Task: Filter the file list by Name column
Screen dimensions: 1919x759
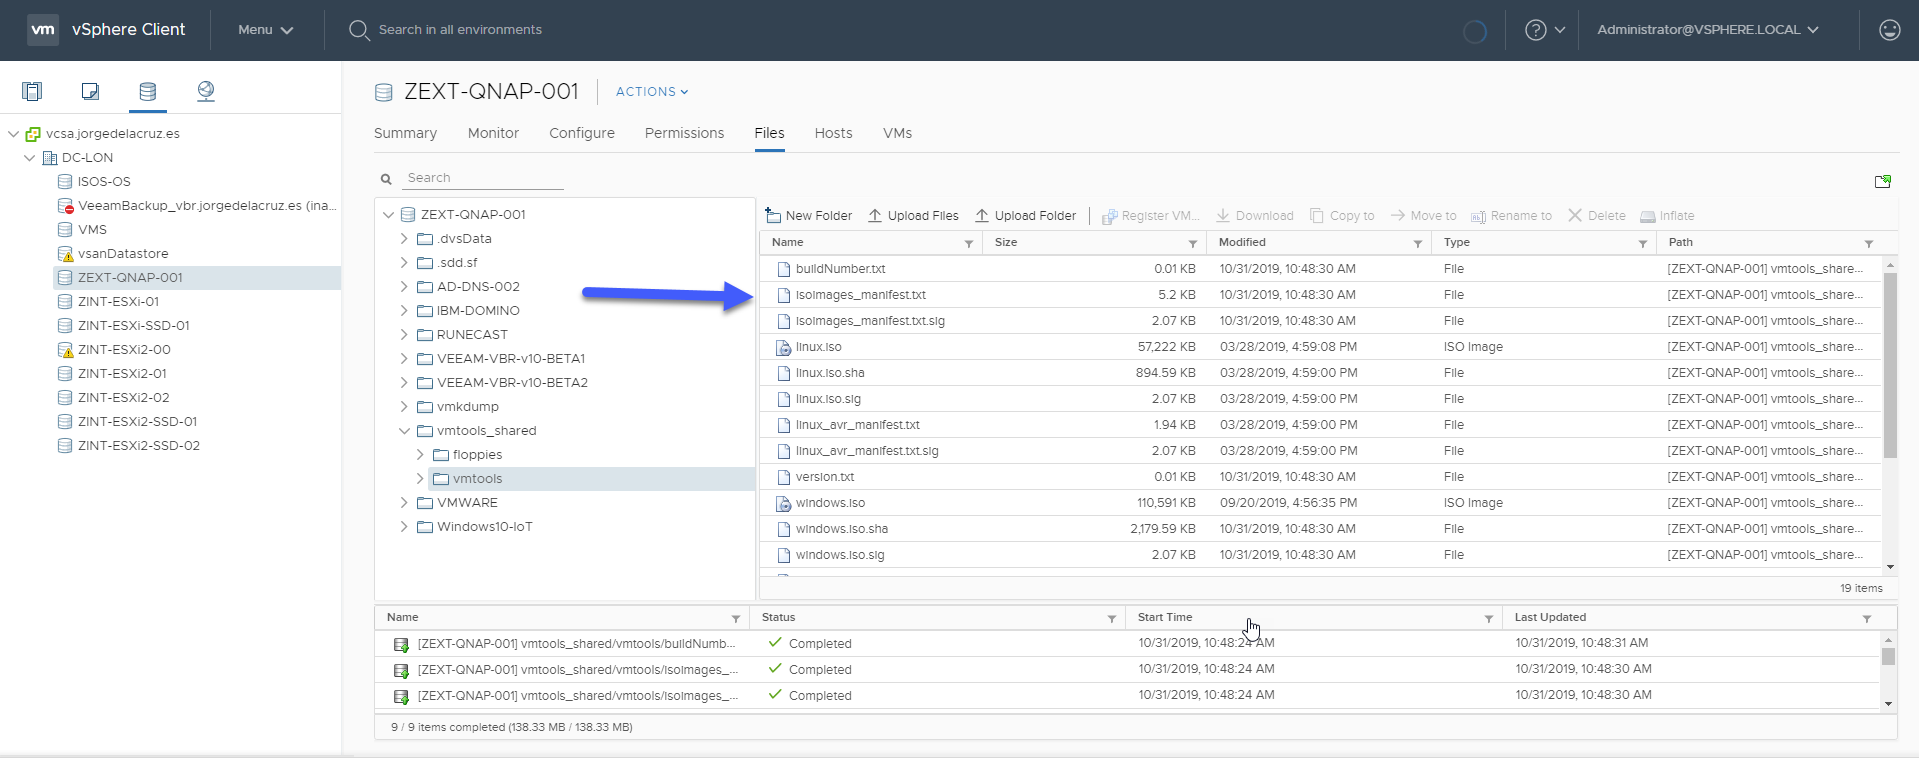Action: pyautogui.click(x=969, y=243)
